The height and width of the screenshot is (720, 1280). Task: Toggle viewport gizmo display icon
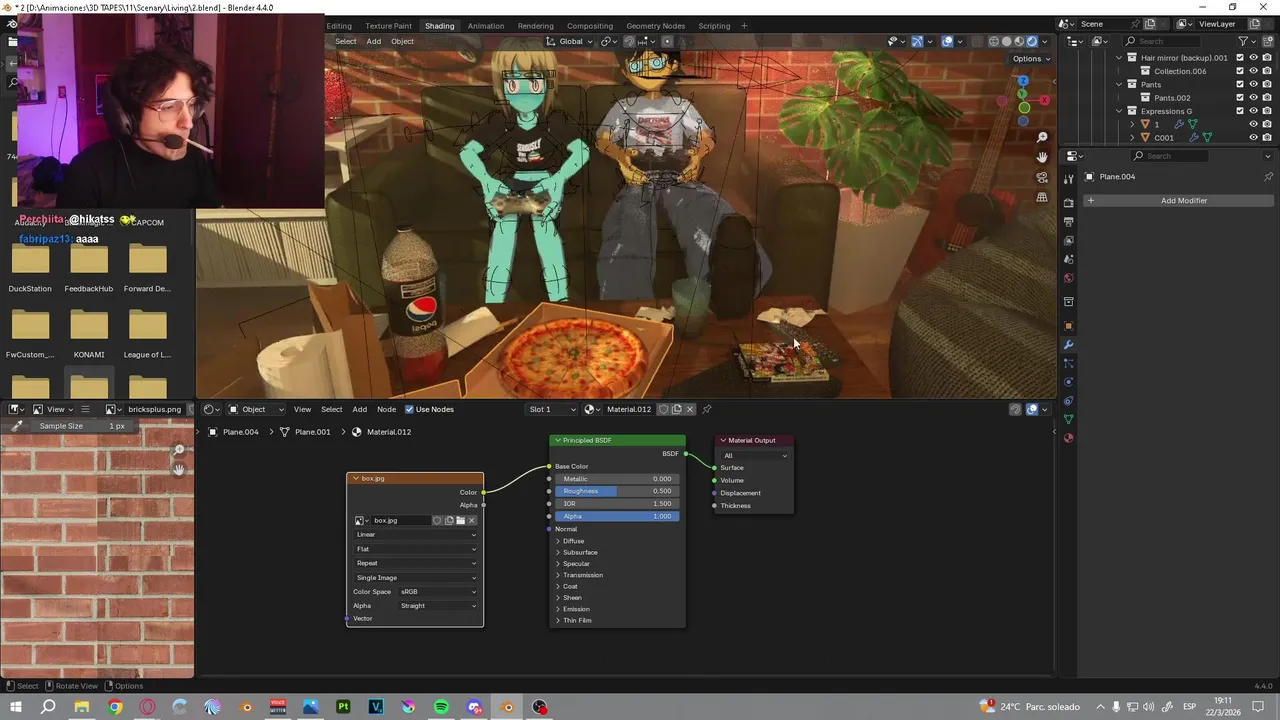click(917, 41)
